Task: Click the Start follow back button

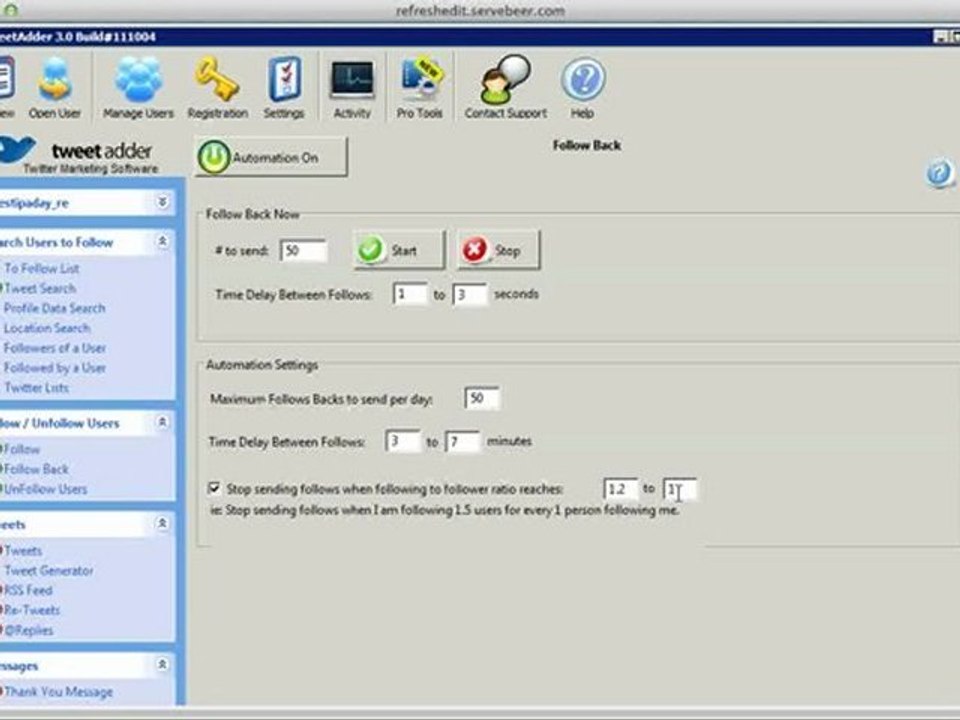Action: click(x=399, y=250)
